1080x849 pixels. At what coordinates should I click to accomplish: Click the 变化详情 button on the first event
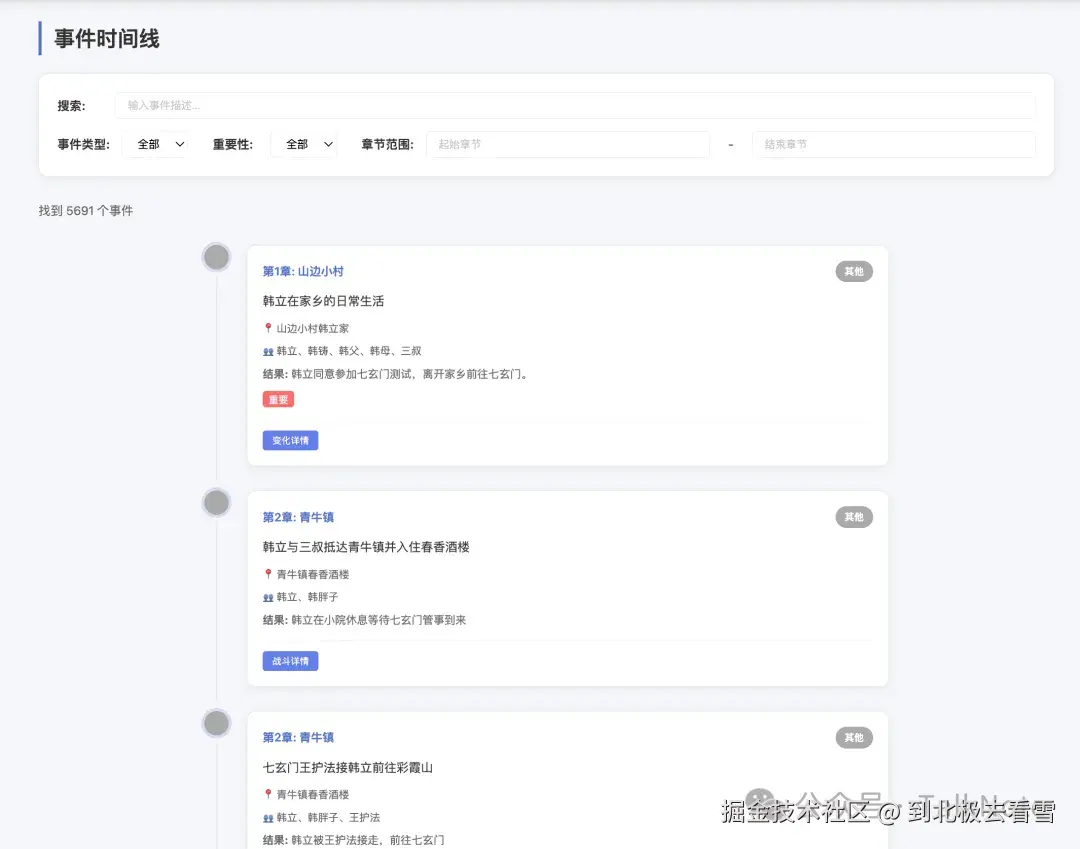coord(290,440)
